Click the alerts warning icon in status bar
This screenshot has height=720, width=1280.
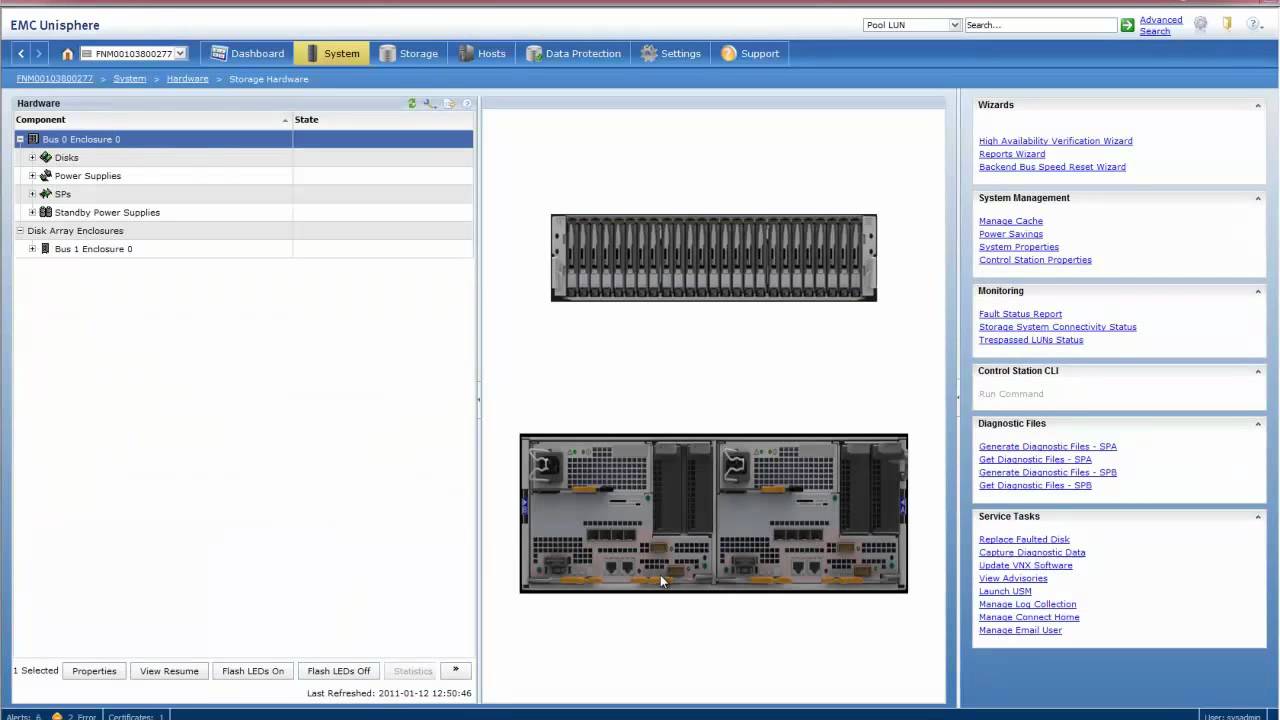pos(57,716)
